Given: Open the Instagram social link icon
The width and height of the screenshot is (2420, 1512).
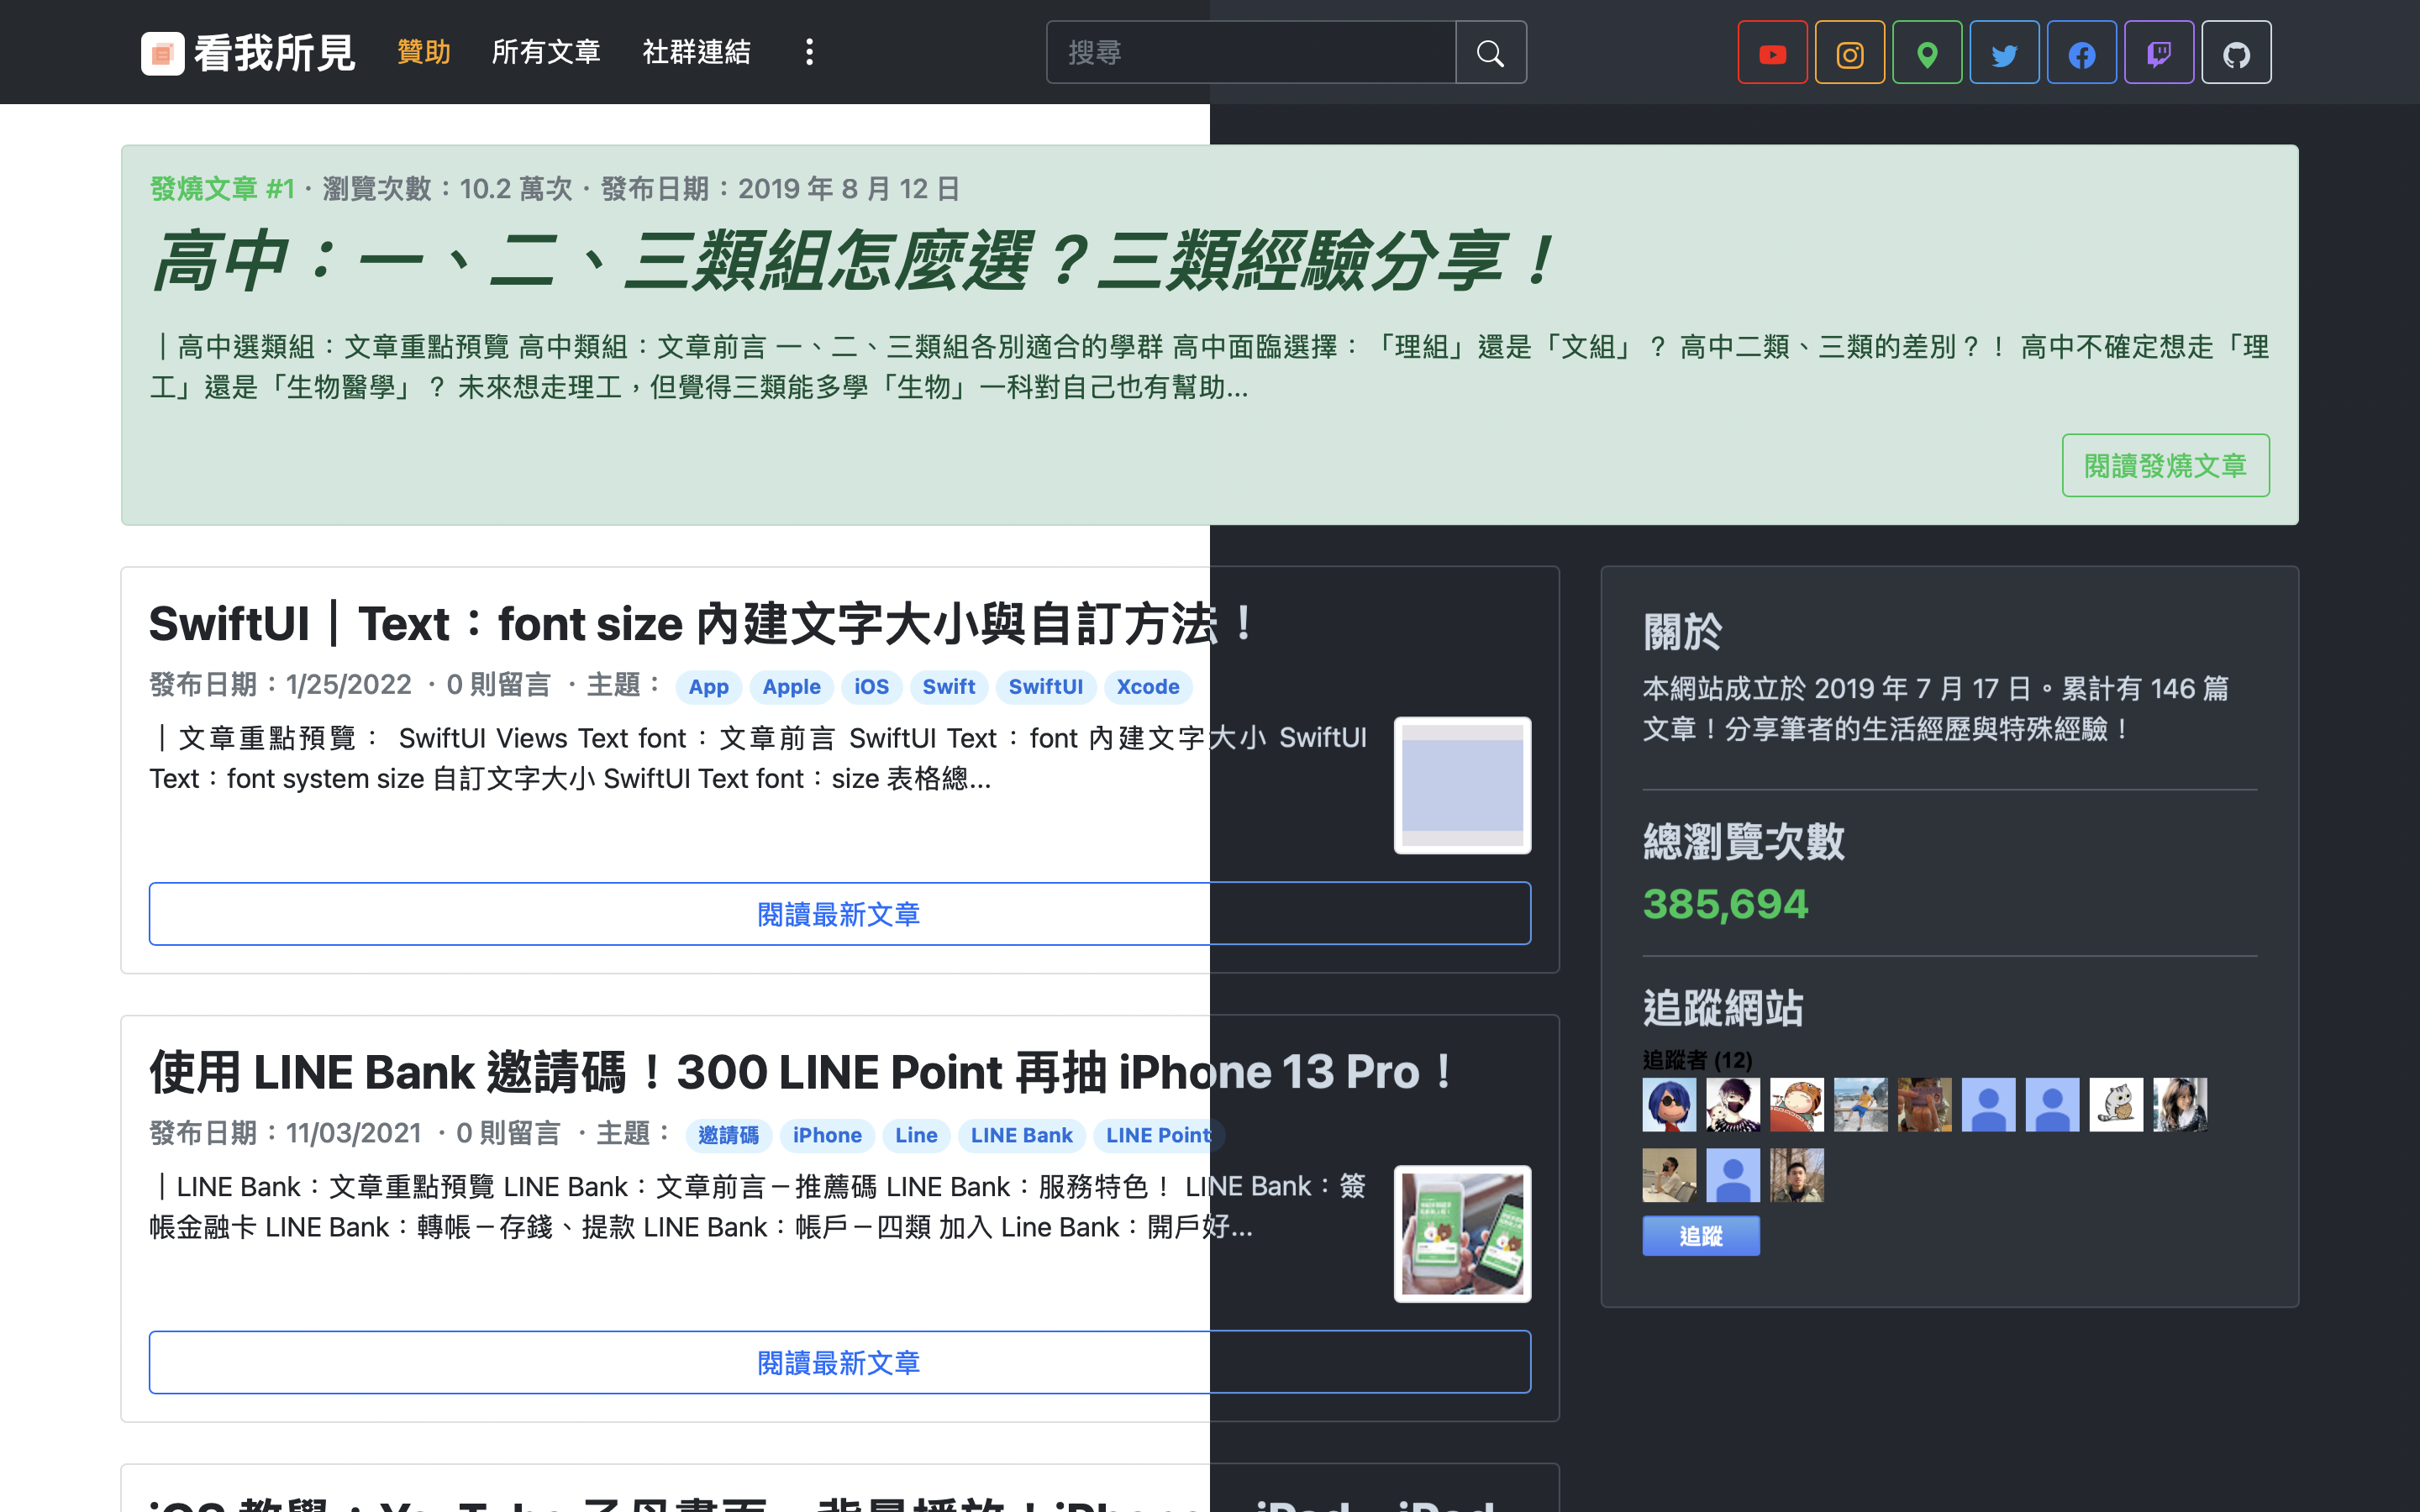Looking at the screenshot, I should [1849, 53].
